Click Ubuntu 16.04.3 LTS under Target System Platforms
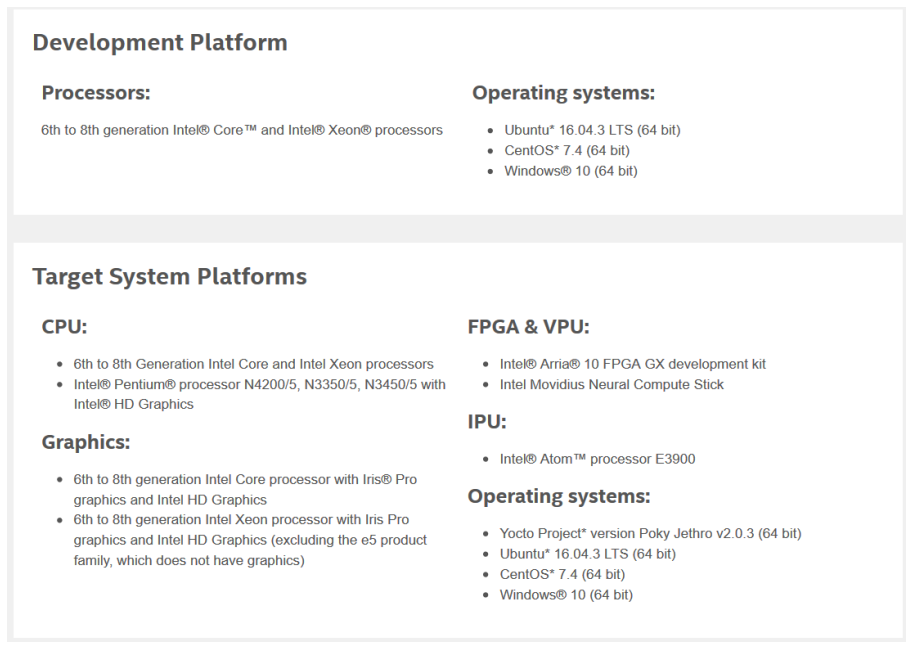The image size is (911, 645). tap(587, 554)
